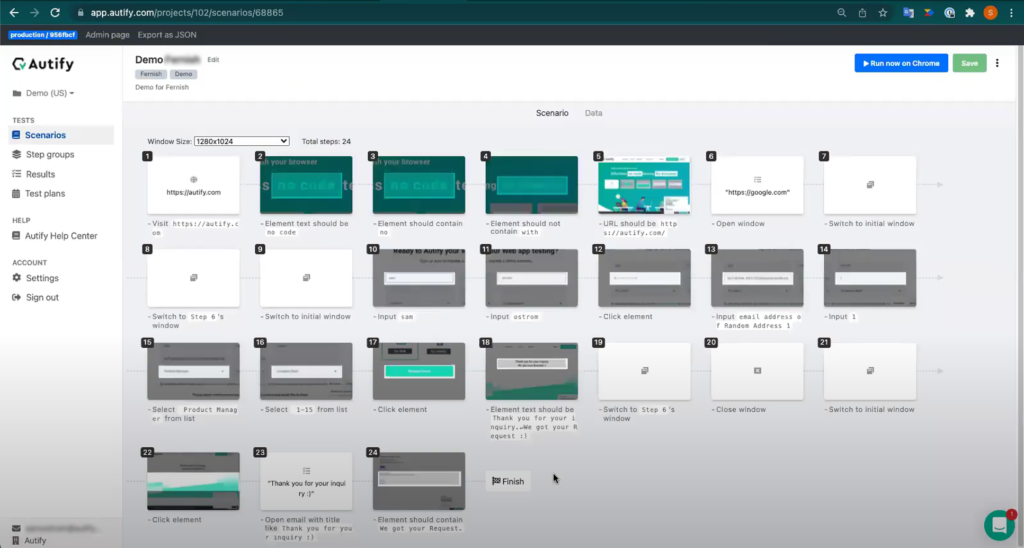Image resolution: width=1024 pixels, height=548 pixels.
Task: Open step 22 Click element thumbnail
Action: 193,481
